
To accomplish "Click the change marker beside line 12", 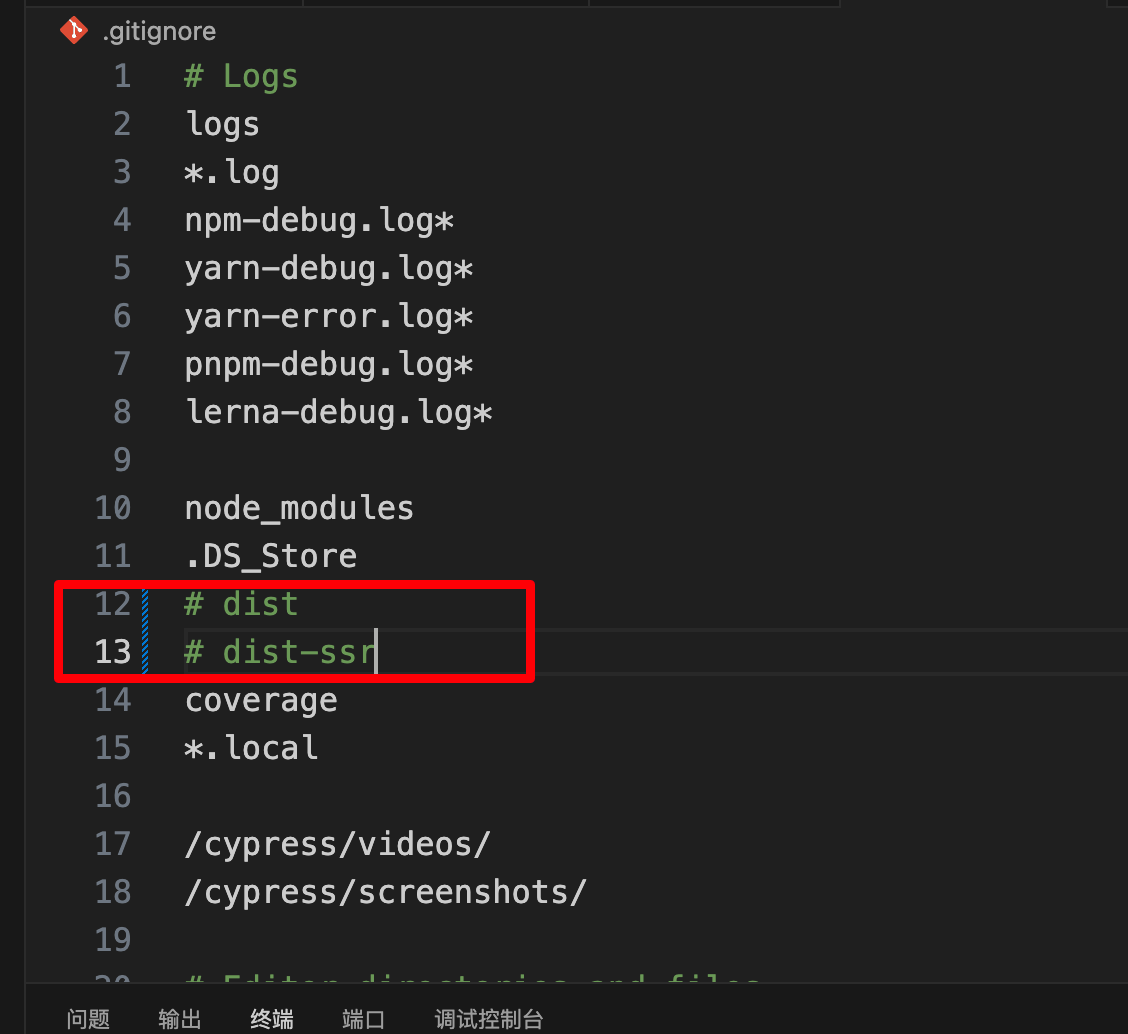I will point(146,604).
